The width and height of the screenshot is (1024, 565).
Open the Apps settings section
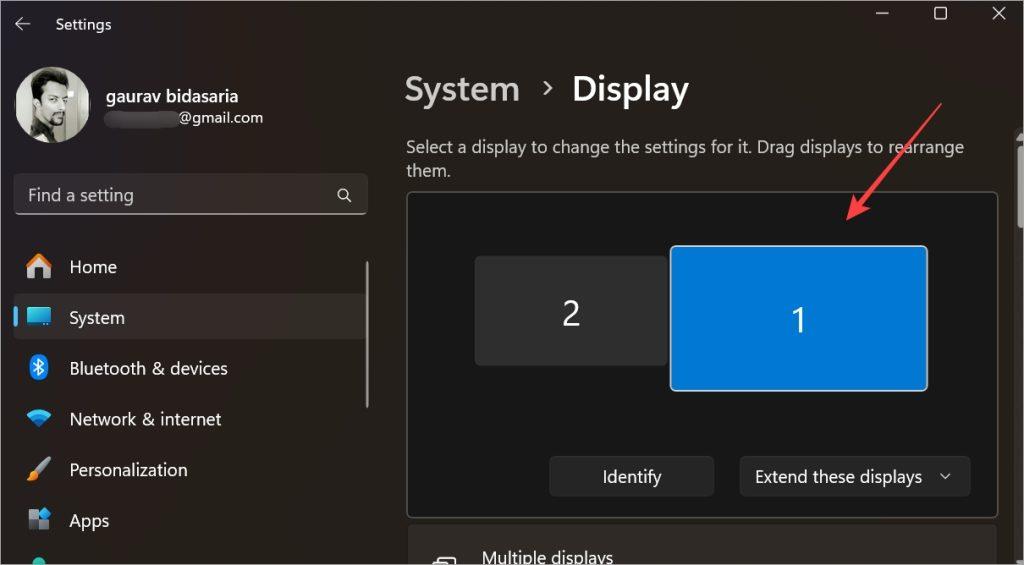click(189, 521)
